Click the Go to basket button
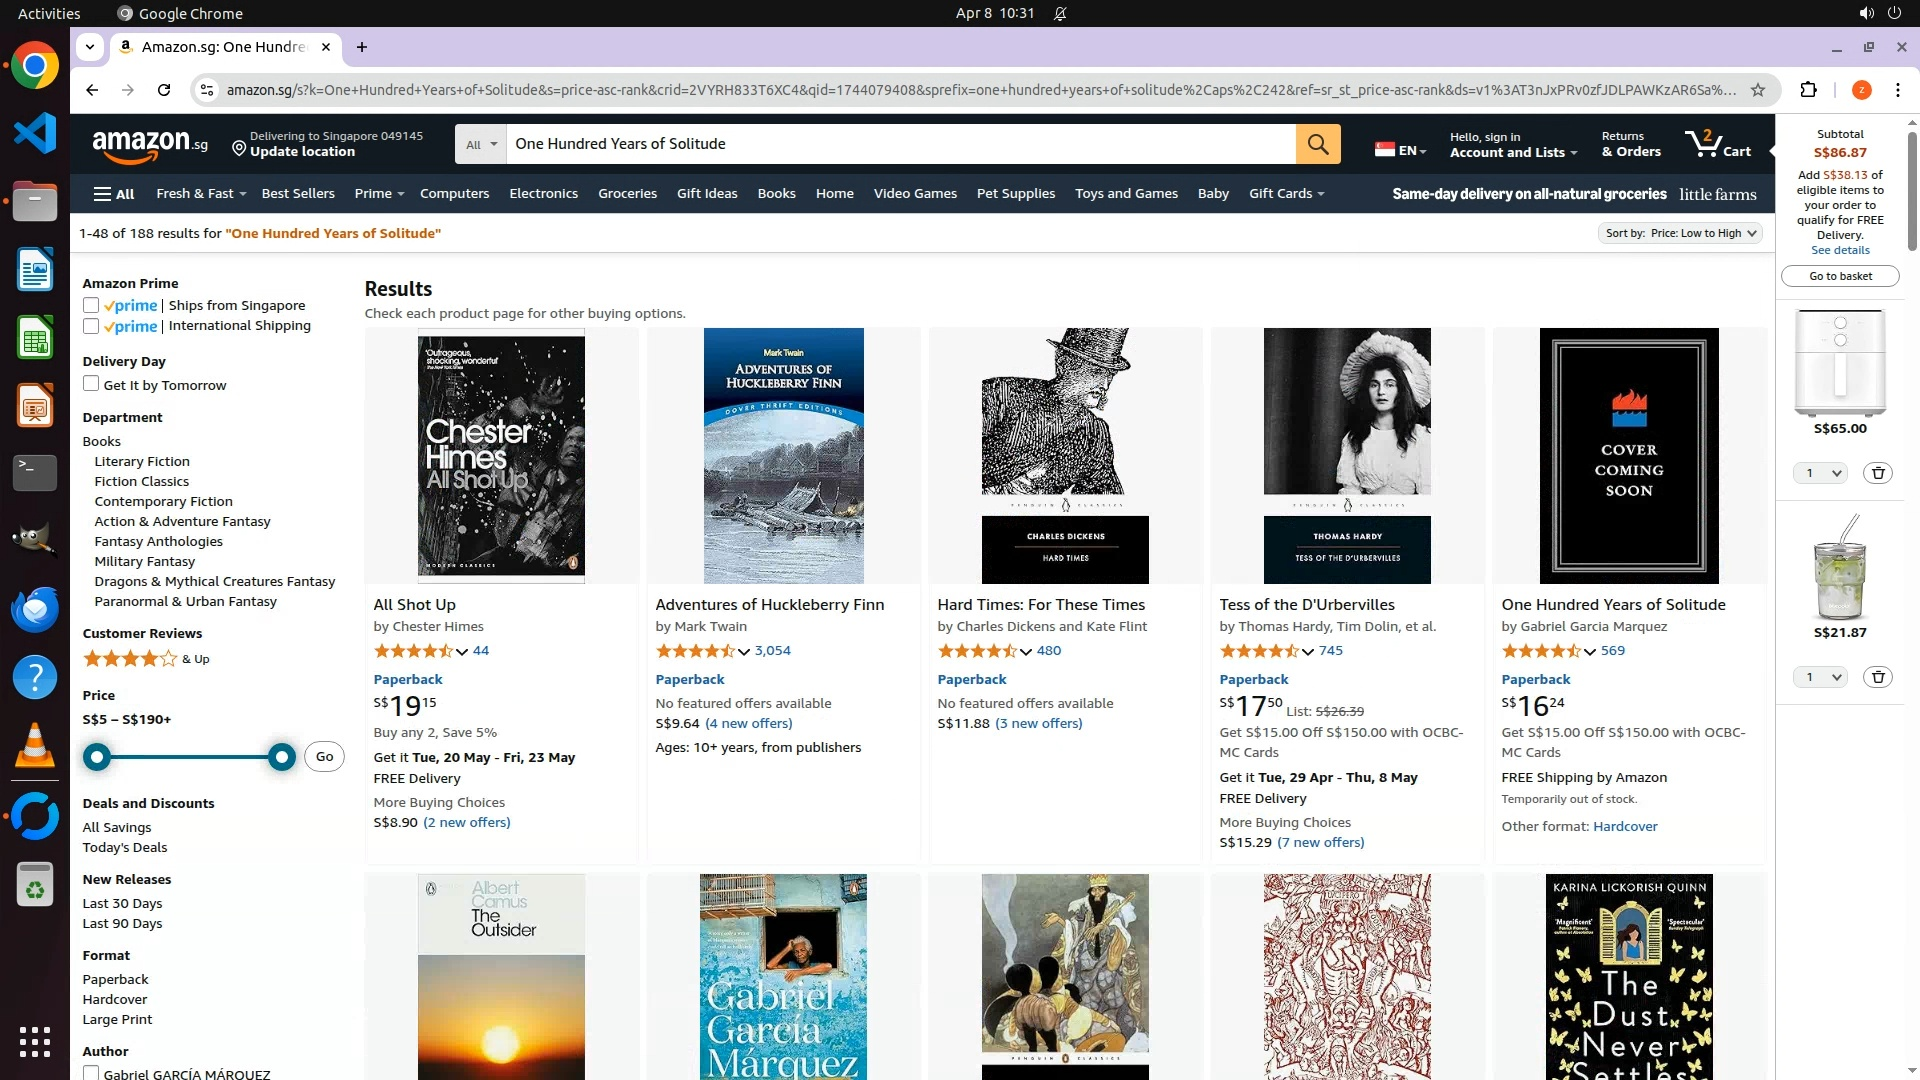Viewport: 1920px width, 1080px height. (x=1840, y=276)
